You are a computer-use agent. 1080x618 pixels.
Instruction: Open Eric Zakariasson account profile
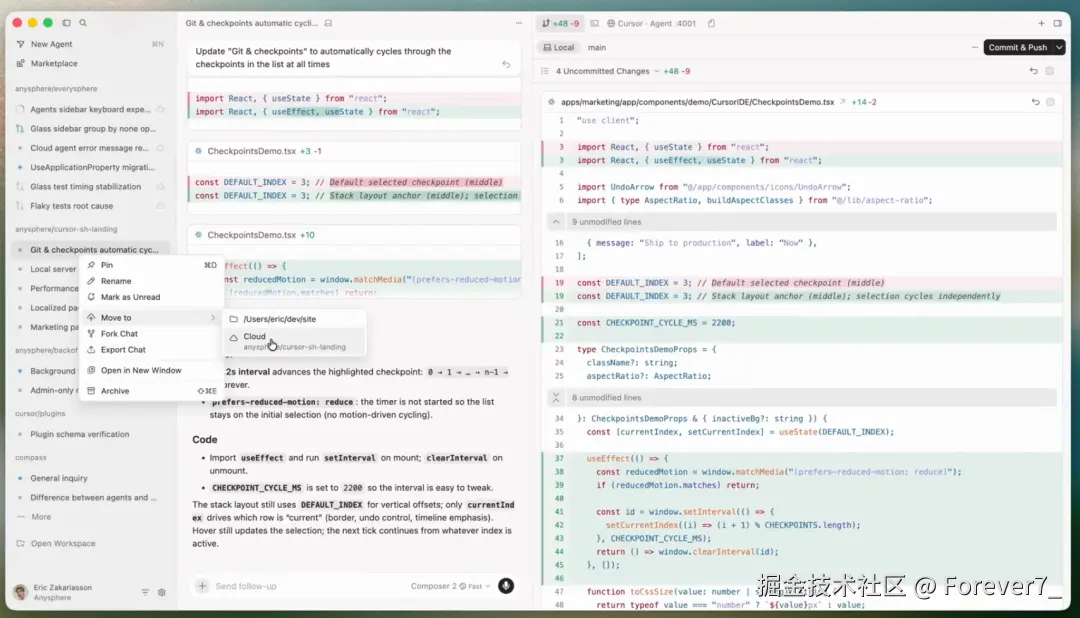[x=54, y=592]
